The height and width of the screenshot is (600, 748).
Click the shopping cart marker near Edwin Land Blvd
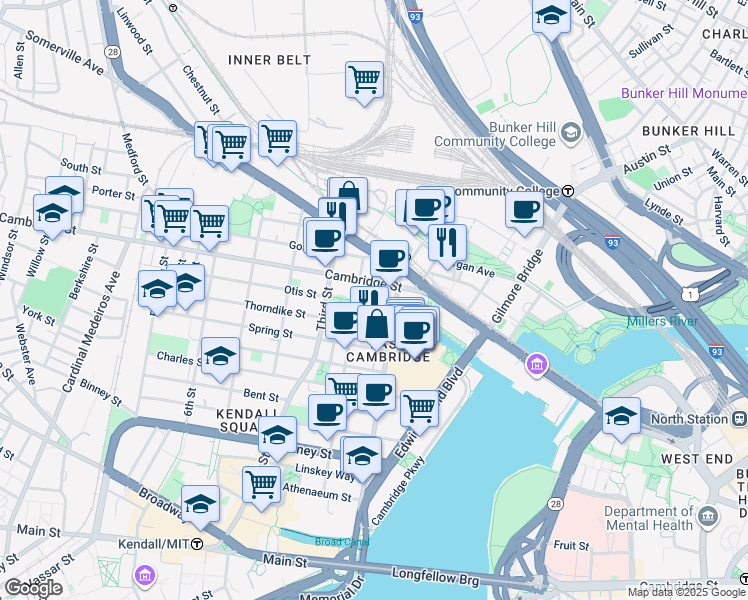(420, 409)
